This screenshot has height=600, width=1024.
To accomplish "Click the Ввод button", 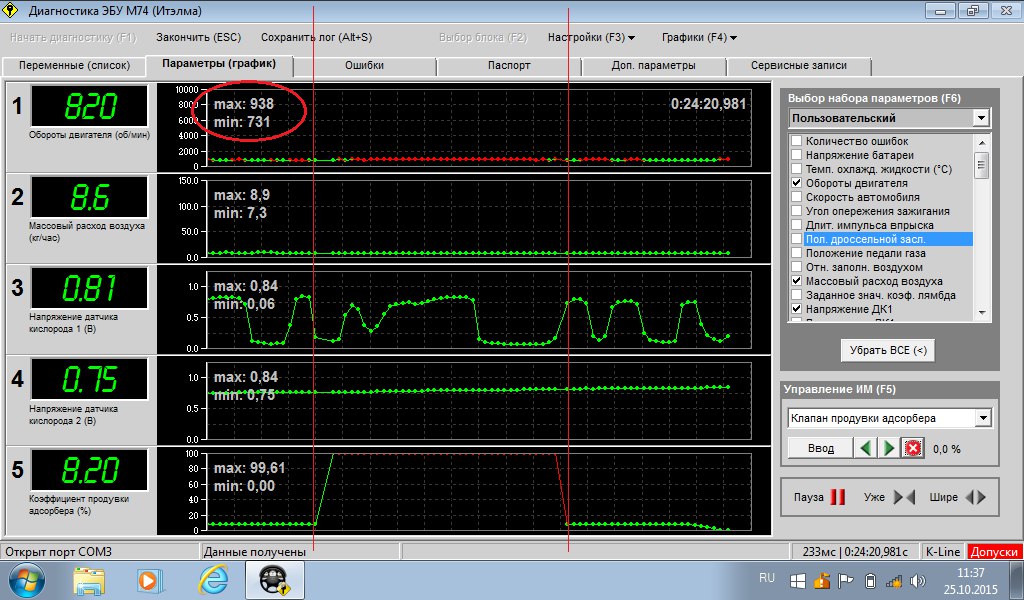I will click(x=820, y=449).
